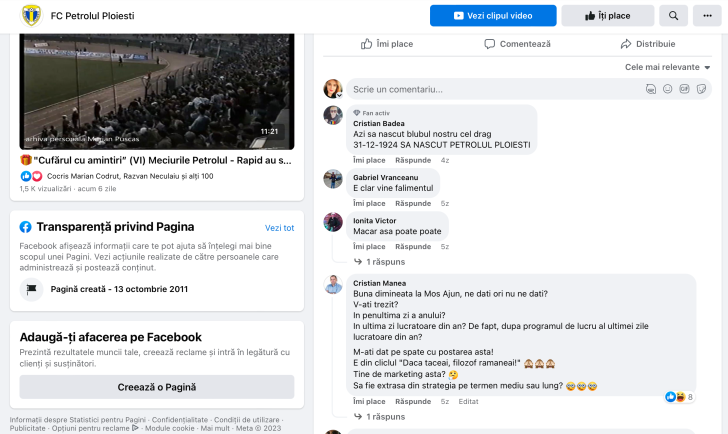Open the sticker picker in comment box
This screenshot has height=434, width=728.
coord(701,89)
